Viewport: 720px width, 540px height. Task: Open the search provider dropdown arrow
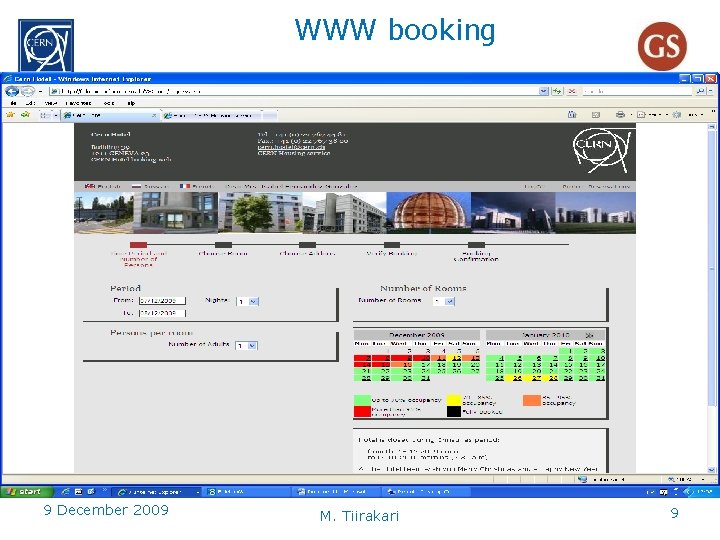click(711, 91)
